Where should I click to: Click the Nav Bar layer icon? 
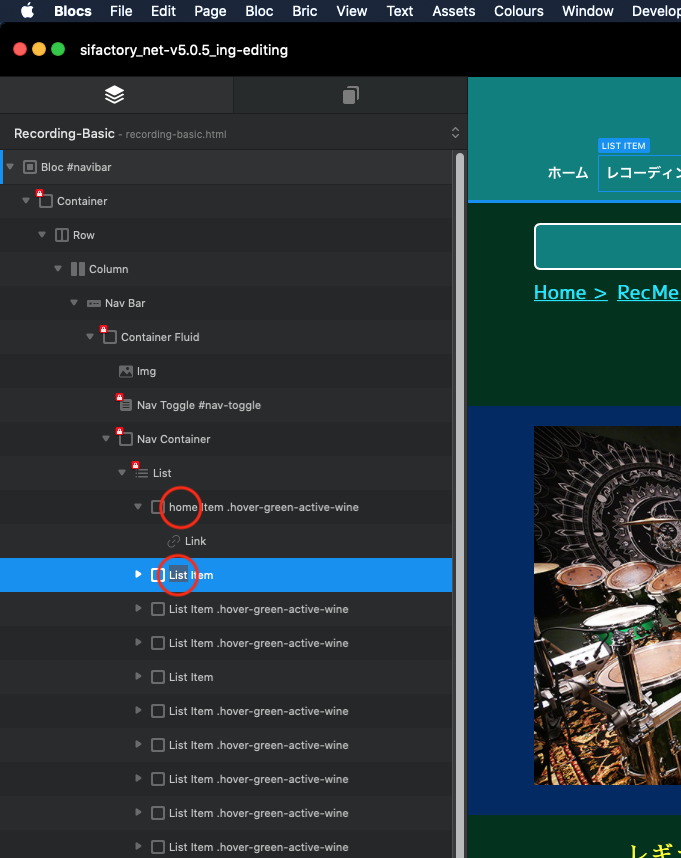pyautogui.click(x=94, y=303)
